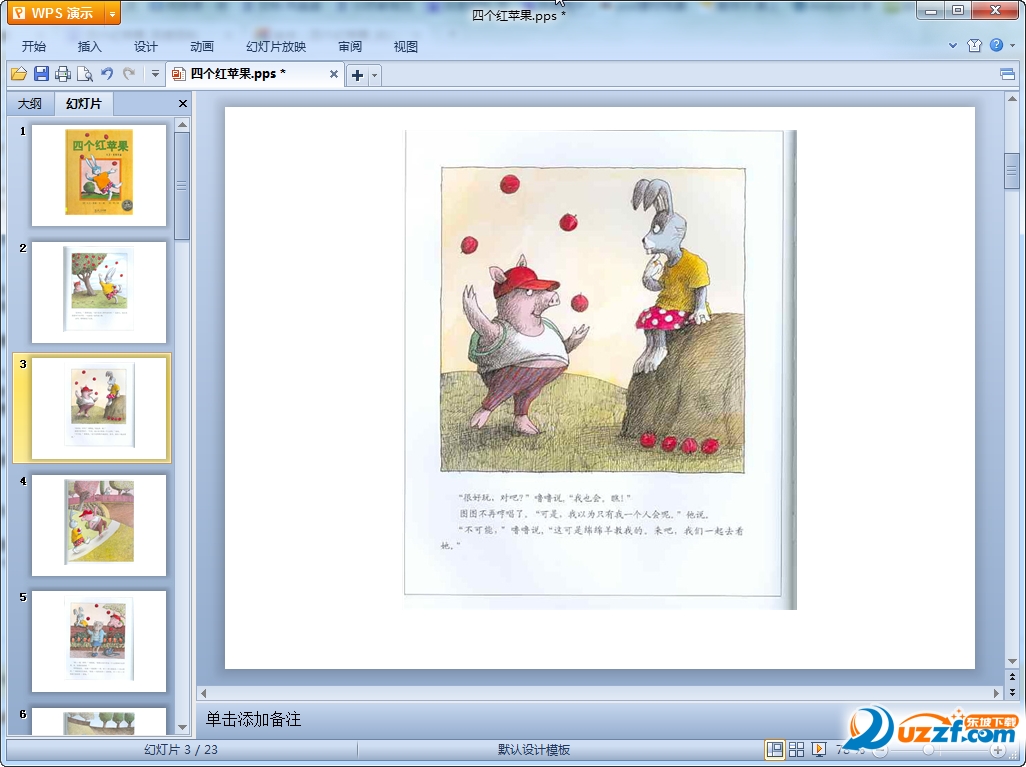Save the presentation with the floppy icon
This screenshot has height=767, width=1026.
click(x=41, y=74)
